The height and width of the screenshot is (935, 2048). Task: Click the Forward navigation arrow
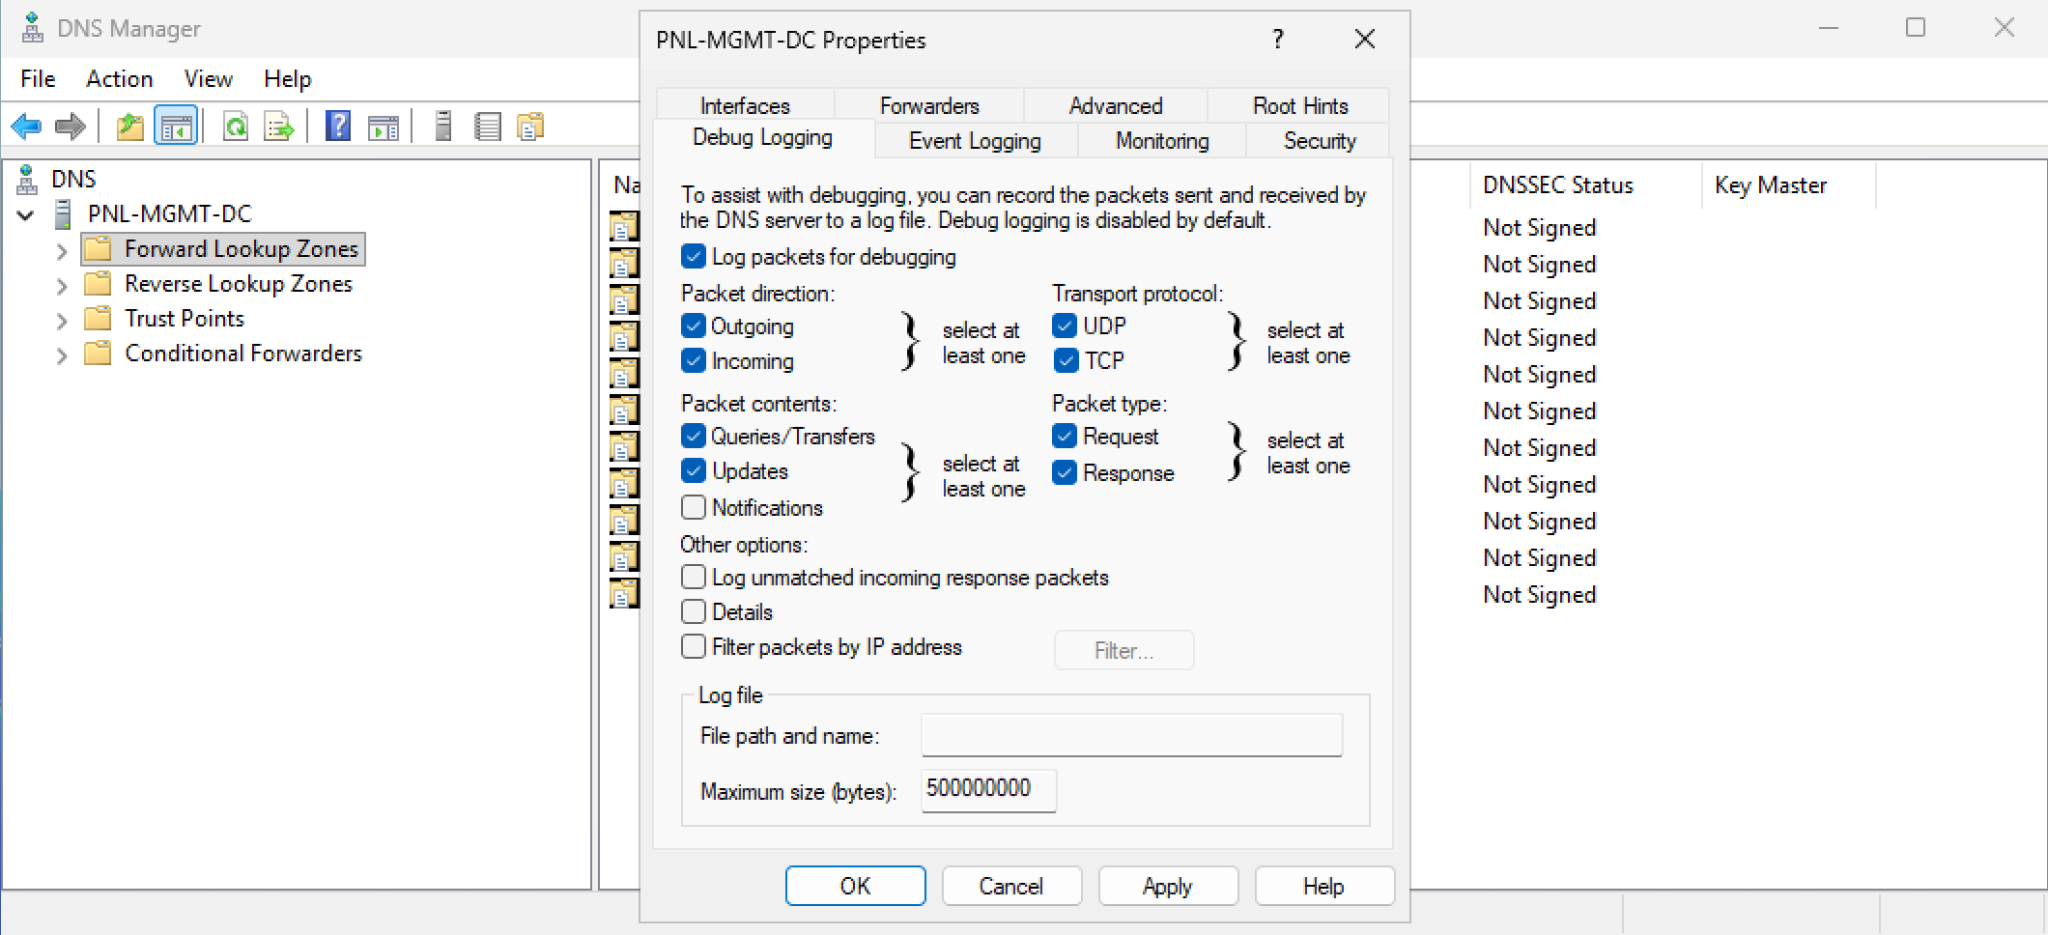click(x=70, y=126)
